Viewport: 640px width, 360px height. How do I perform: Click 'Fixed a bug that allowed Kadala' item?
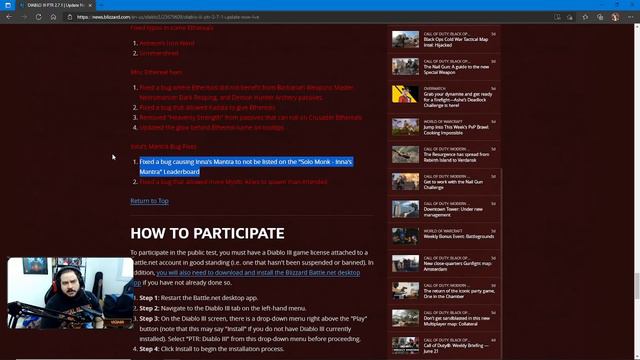[x=207, y=107]
